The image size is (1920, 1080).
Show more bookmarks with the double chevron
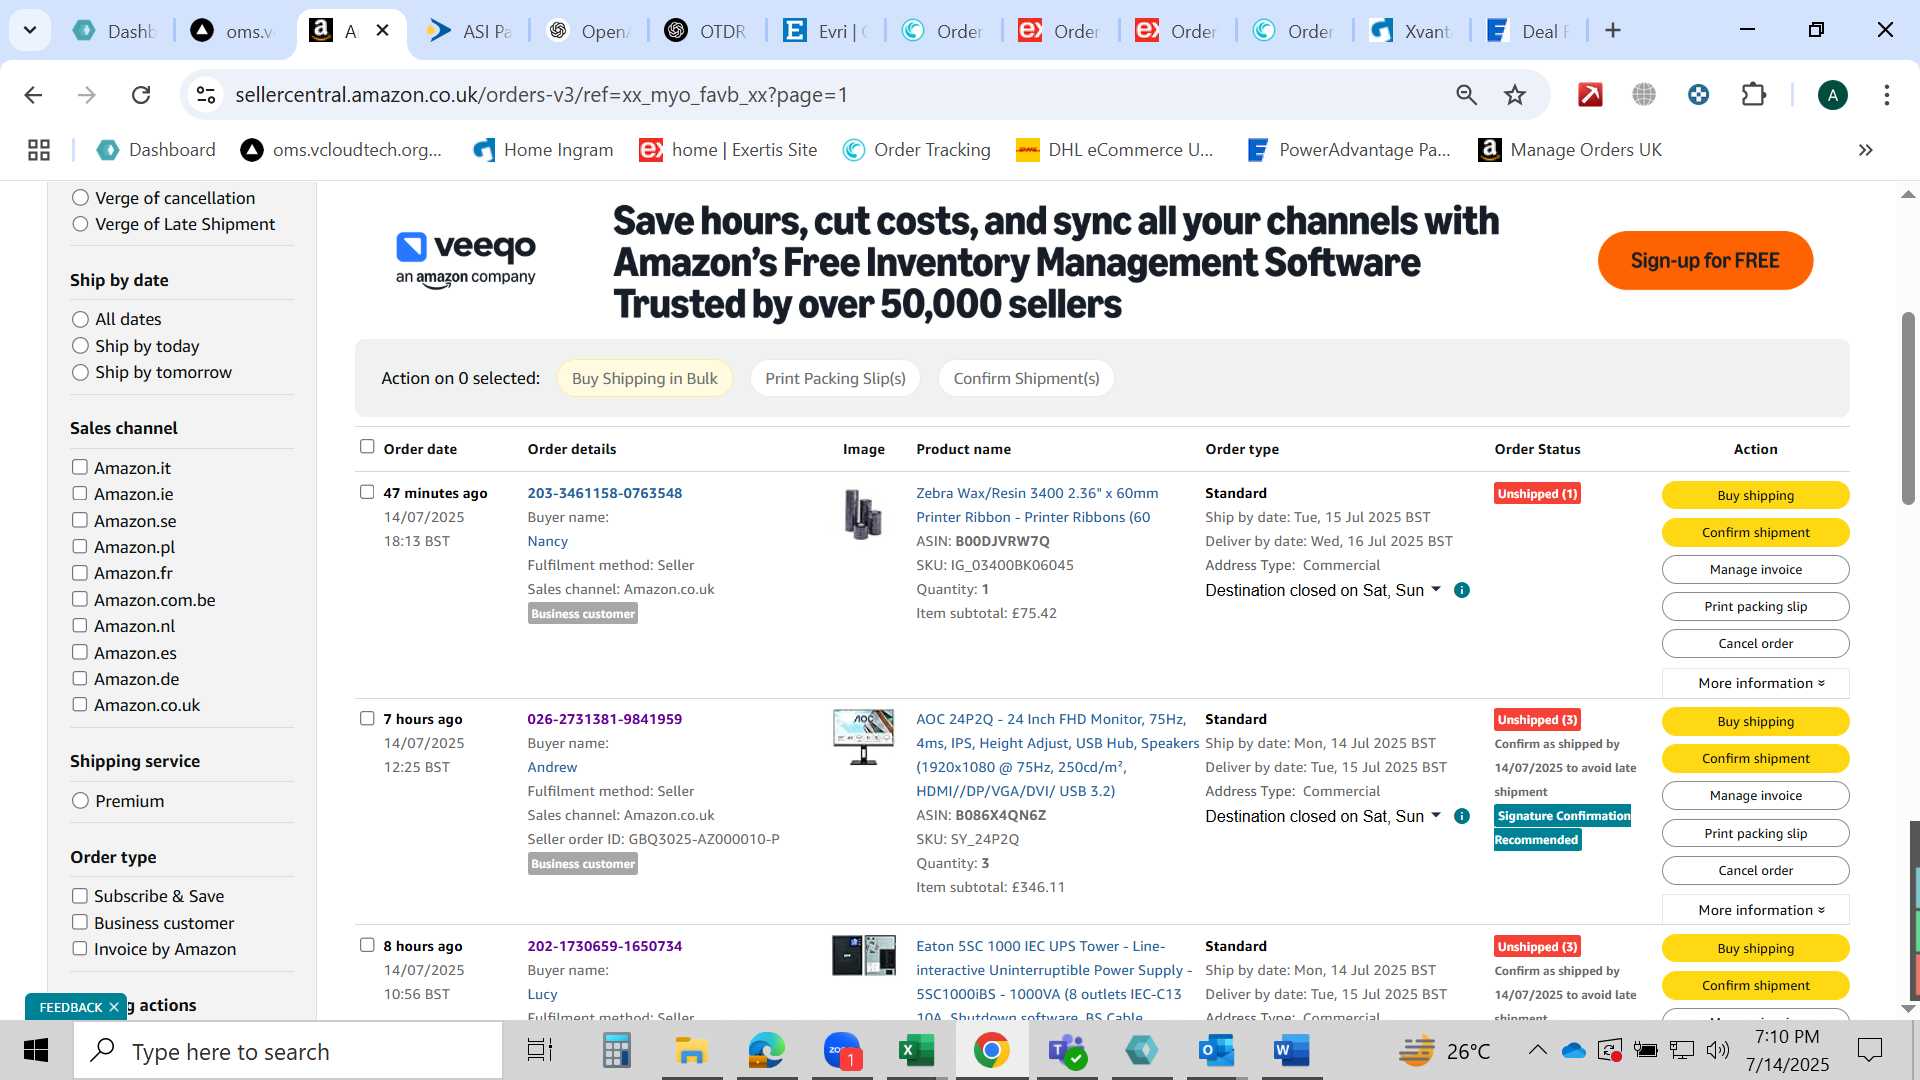[1866, 150]
